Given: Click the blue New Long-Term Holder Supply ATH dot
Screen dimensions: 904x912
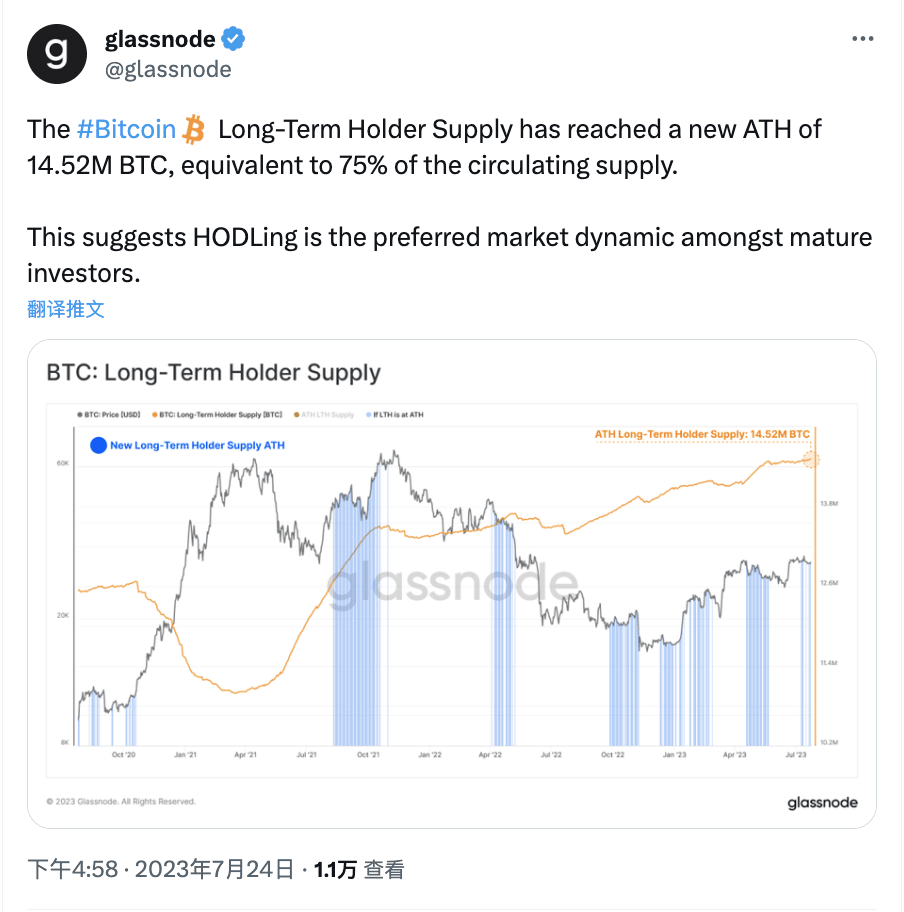Looking at the screenshot, I should pos(97,446).
